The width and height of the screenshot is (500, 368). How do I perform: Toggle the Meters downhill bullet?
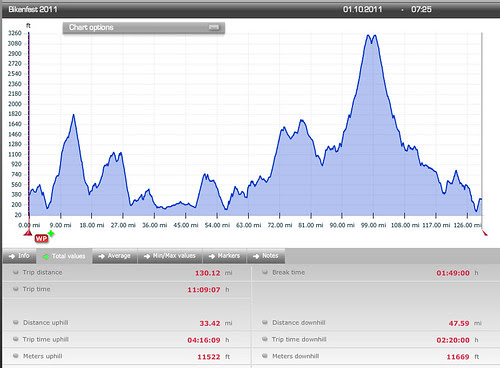tap(265, 356)
